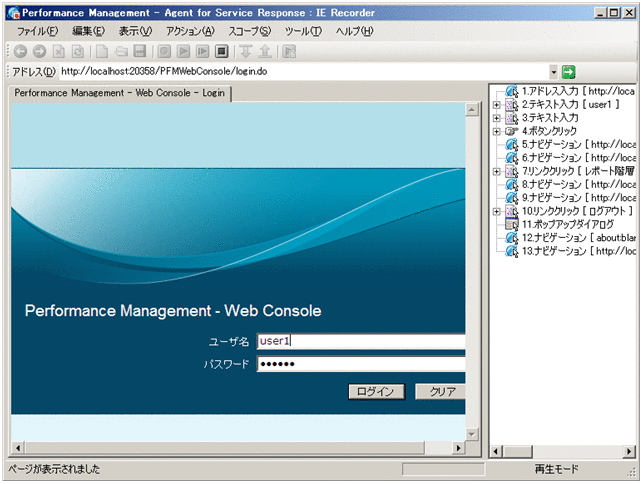Image resolution: width=644 pixels, height=484 pixels.
Task: Select step 10 リンククリック ログアウト row
Action: pyautogui.click(x=577, y=211)
